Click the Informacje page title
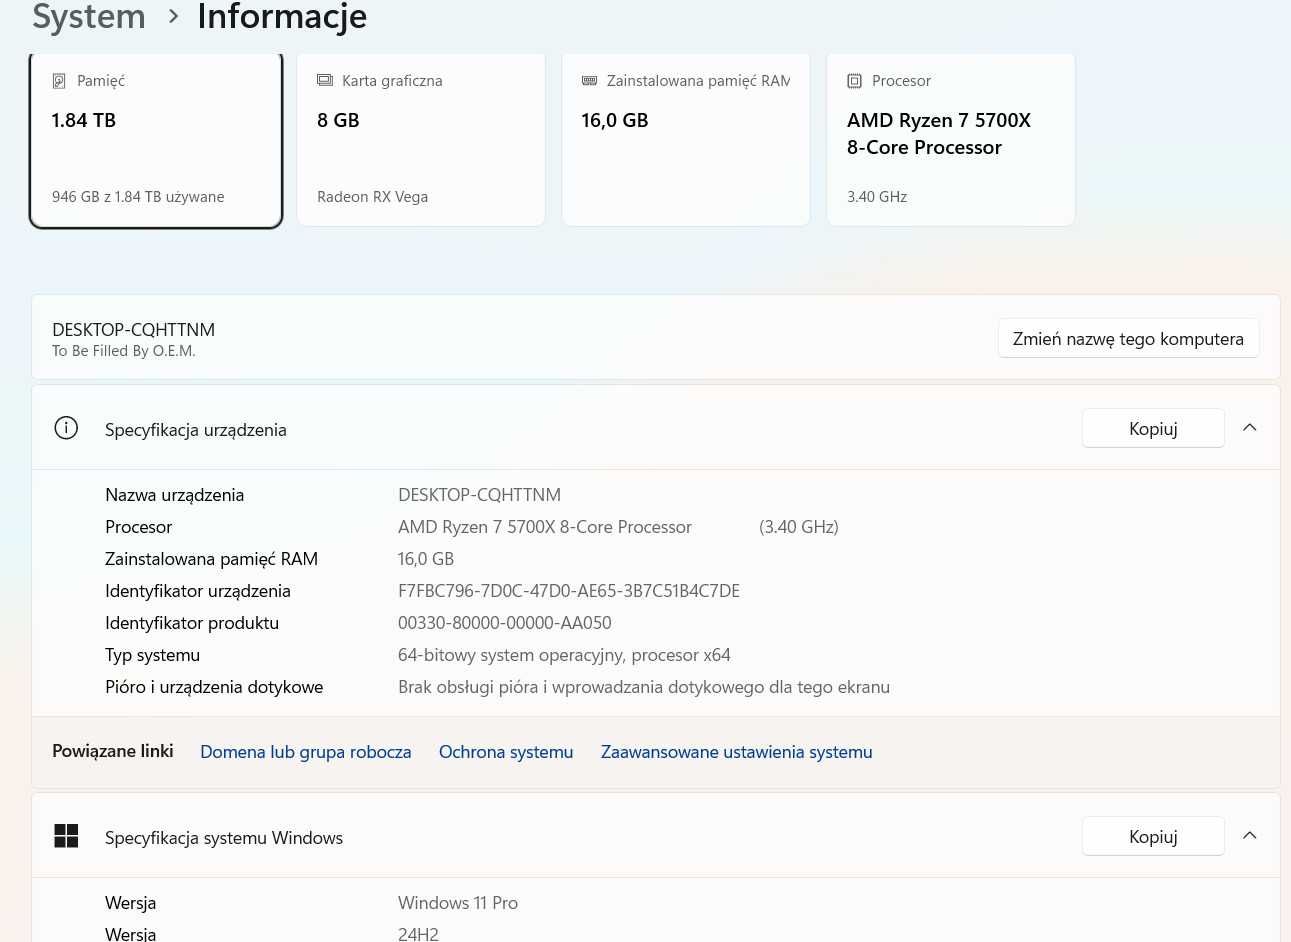The image size is (1291, 942). coord(282,16)
